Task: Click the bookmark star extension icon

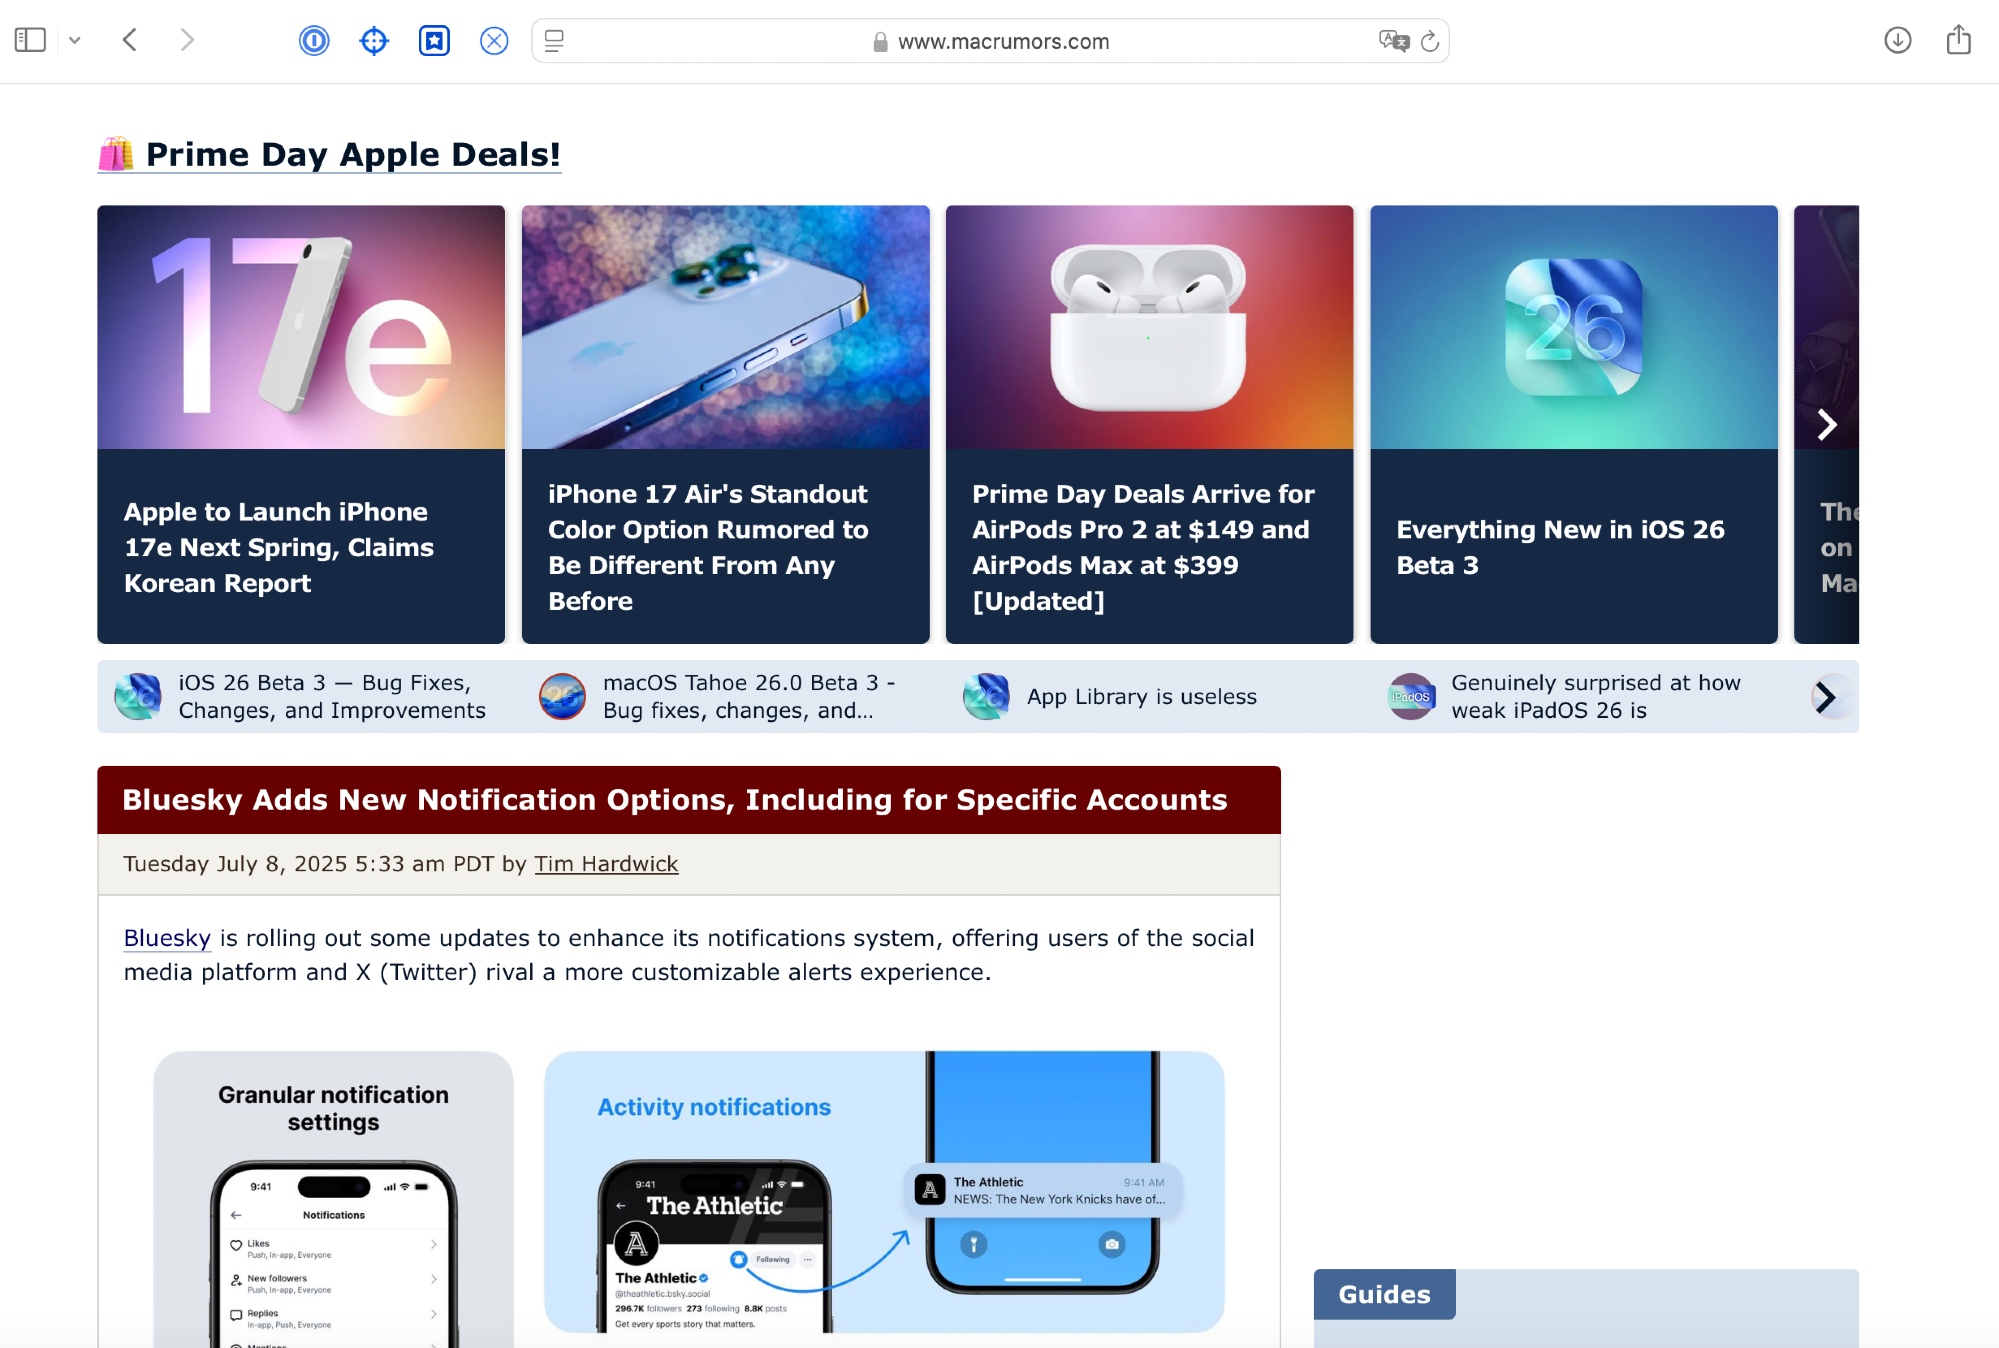Action: click(434, 41)
